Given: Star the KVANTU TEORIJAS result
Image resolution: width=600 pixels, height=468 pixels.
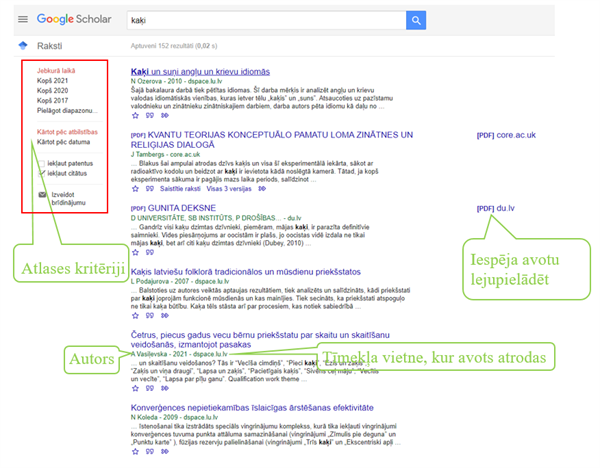Looking at the screenshot, I should pyautogui.click(x=135, y=189).
